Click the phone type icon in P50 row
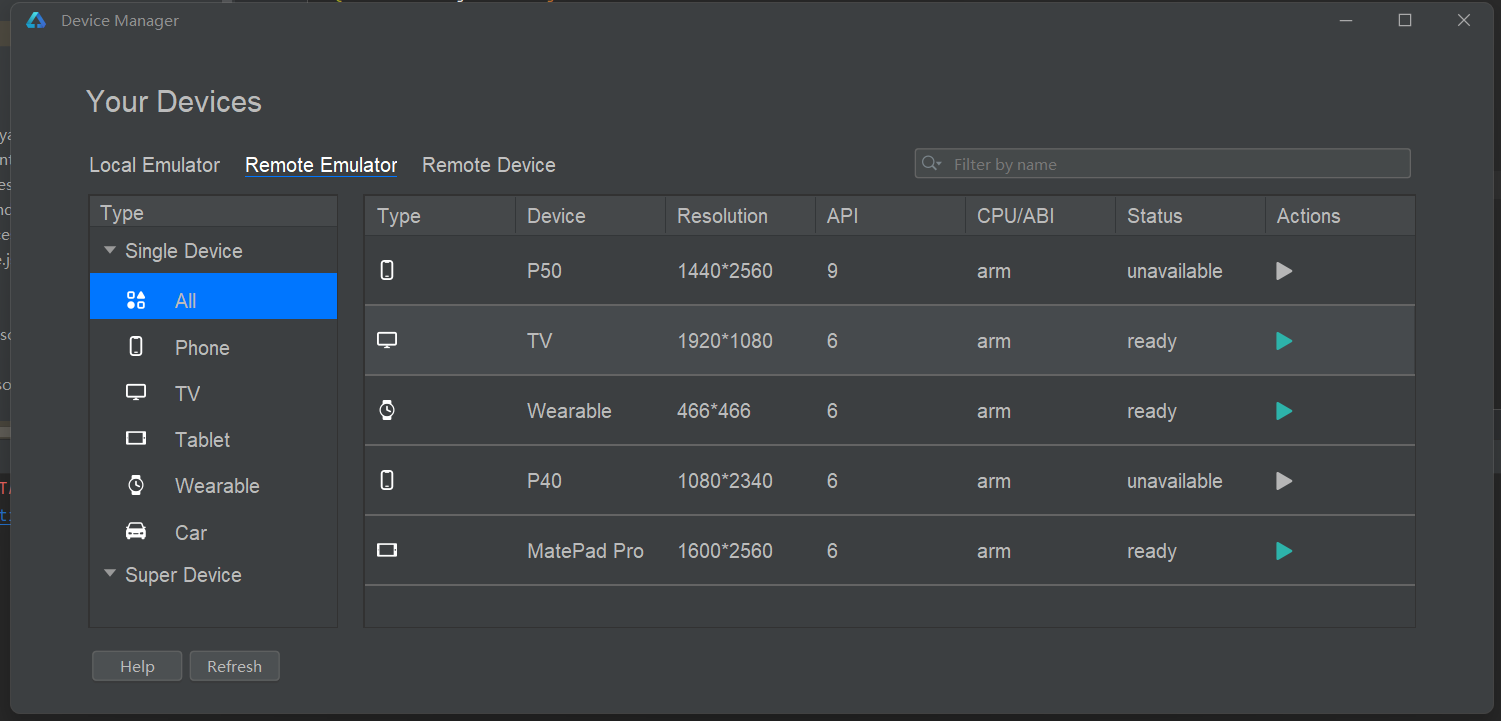The height and width of the screenshot is (721, 1501). coord(387,270)
